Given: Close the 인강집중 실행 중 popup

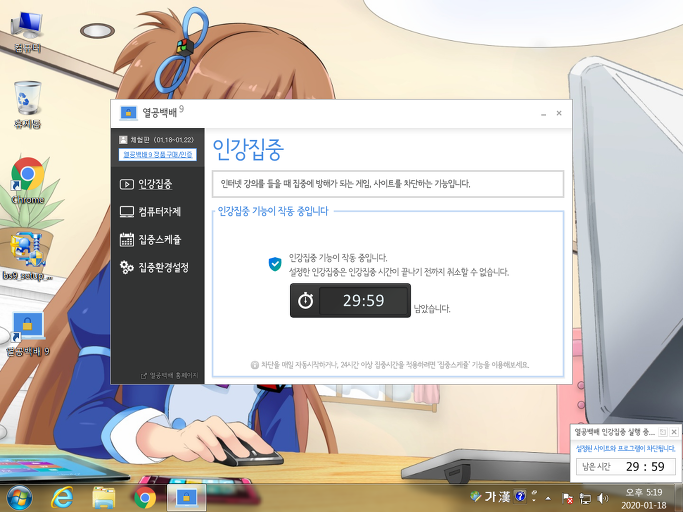Looking at the screenshot, I should click(674, 432).
